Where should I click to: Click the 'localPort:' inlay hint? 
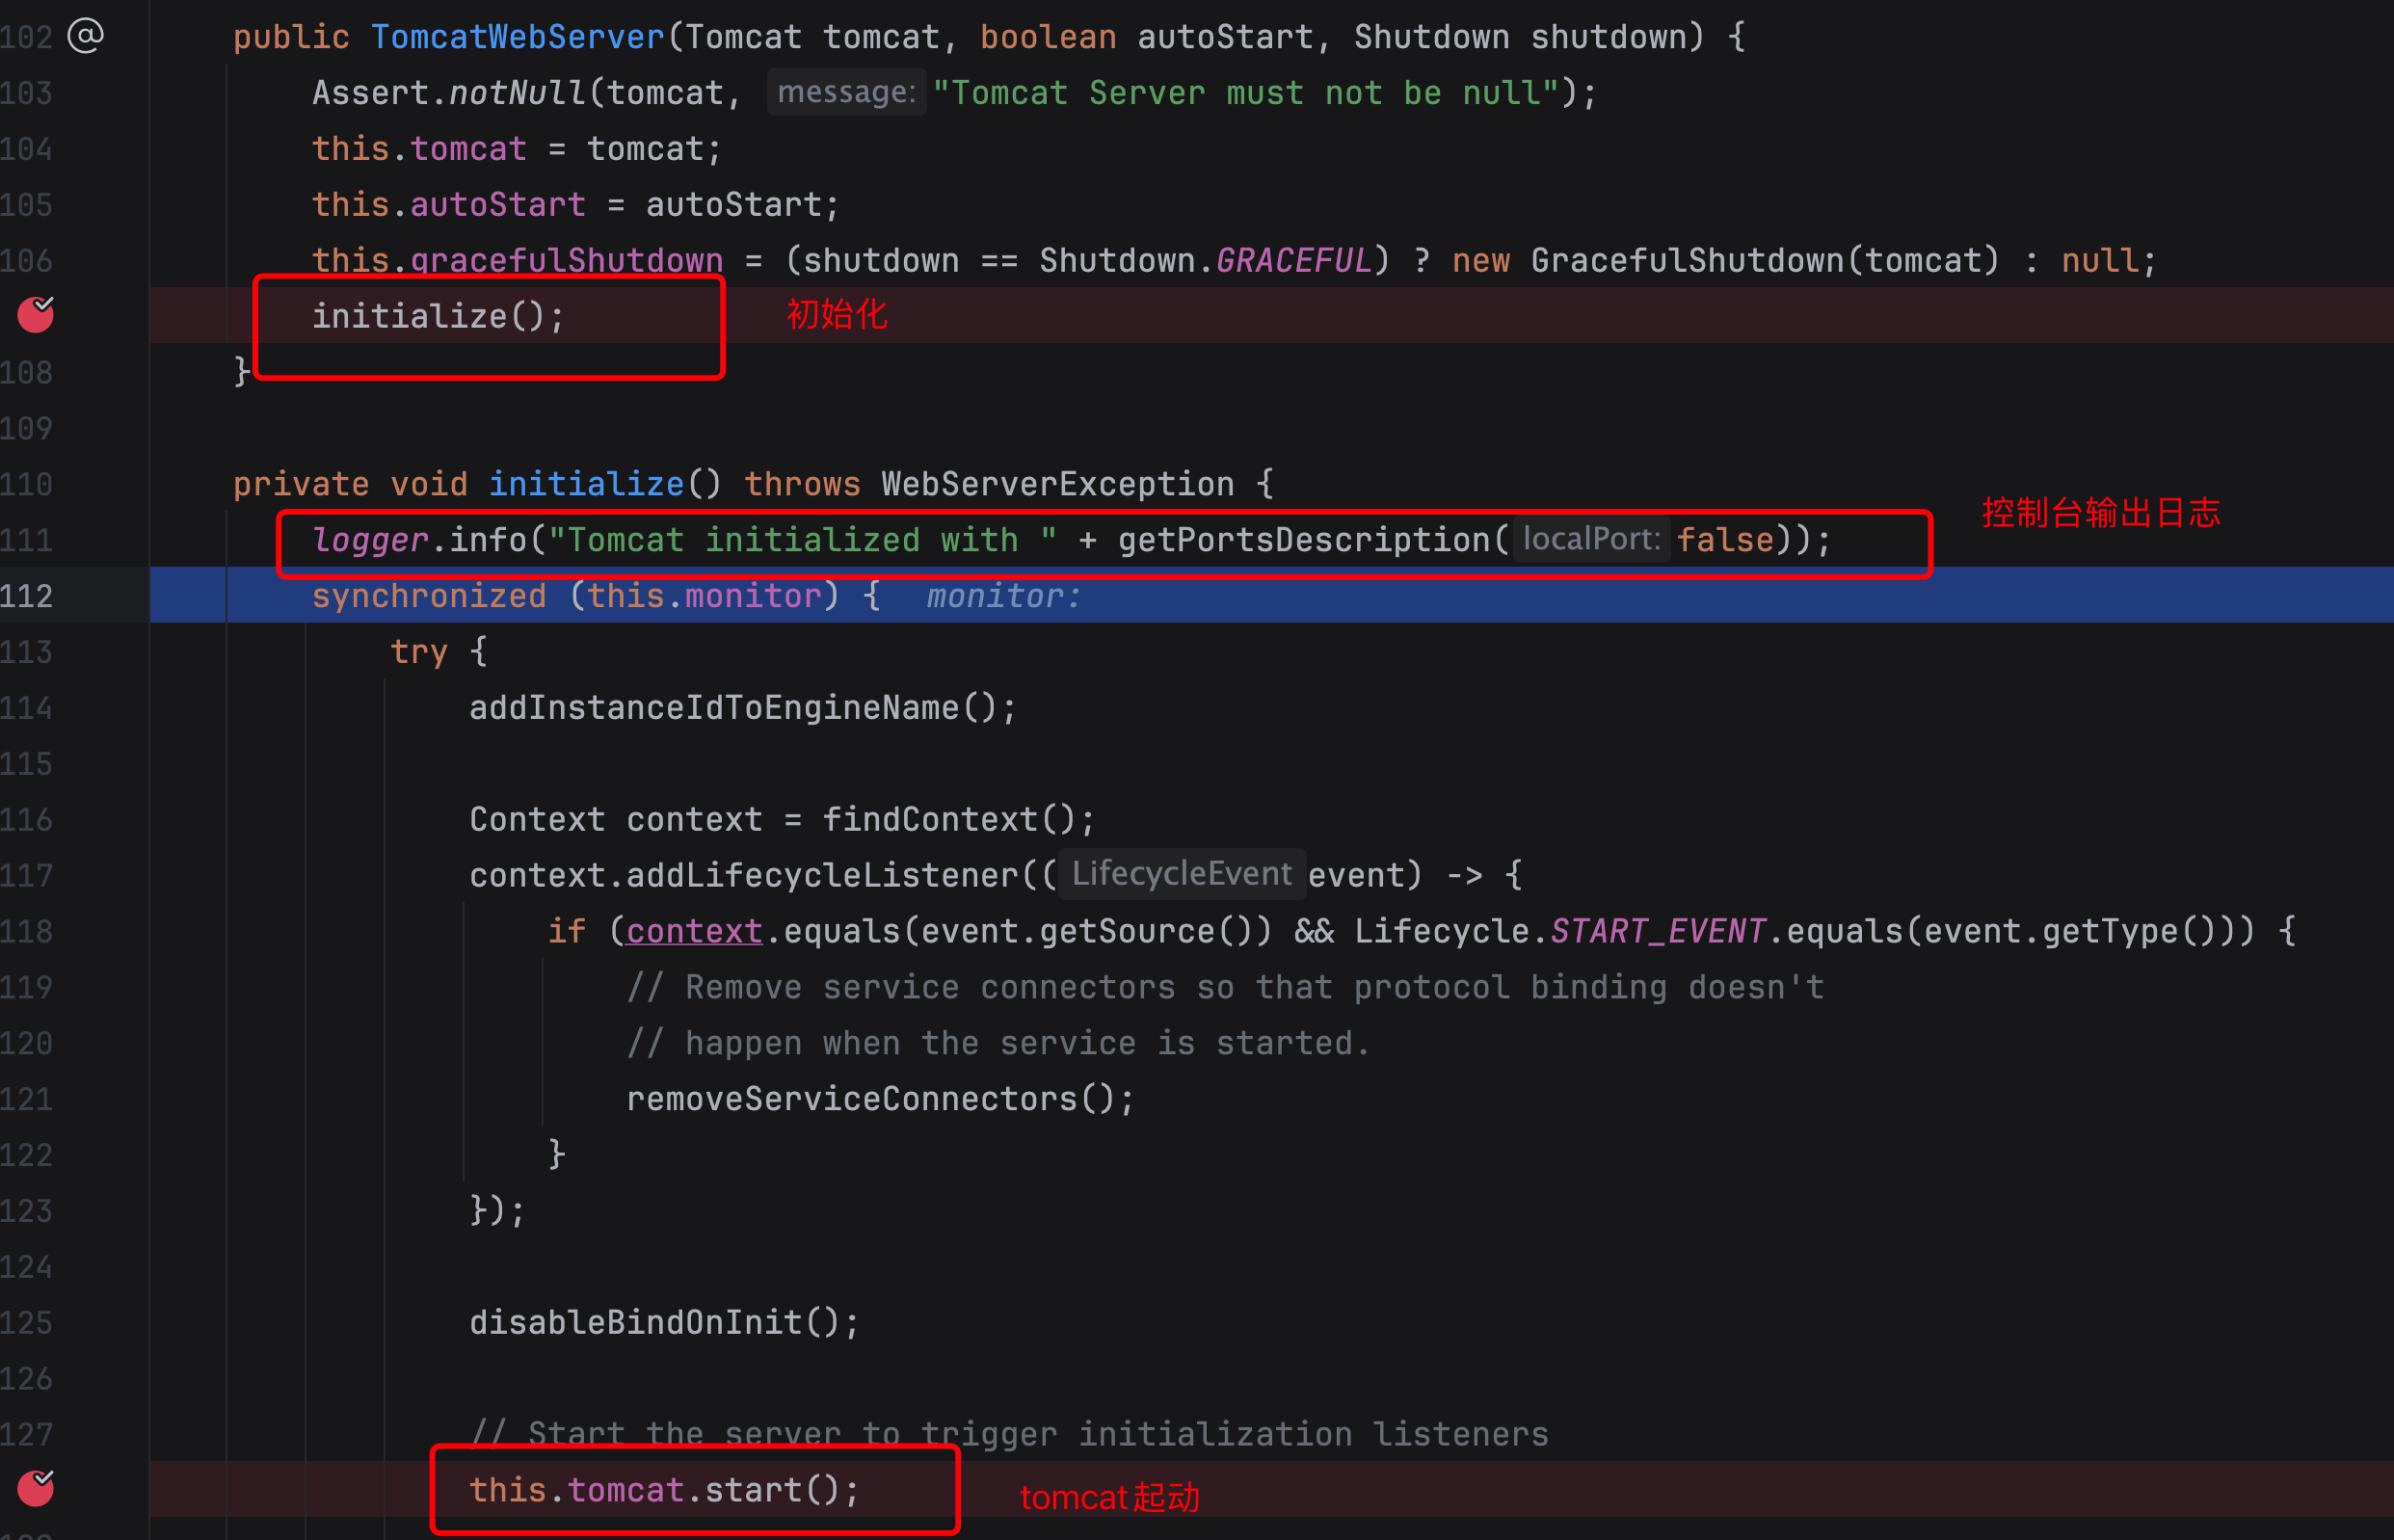point(1590,540)
